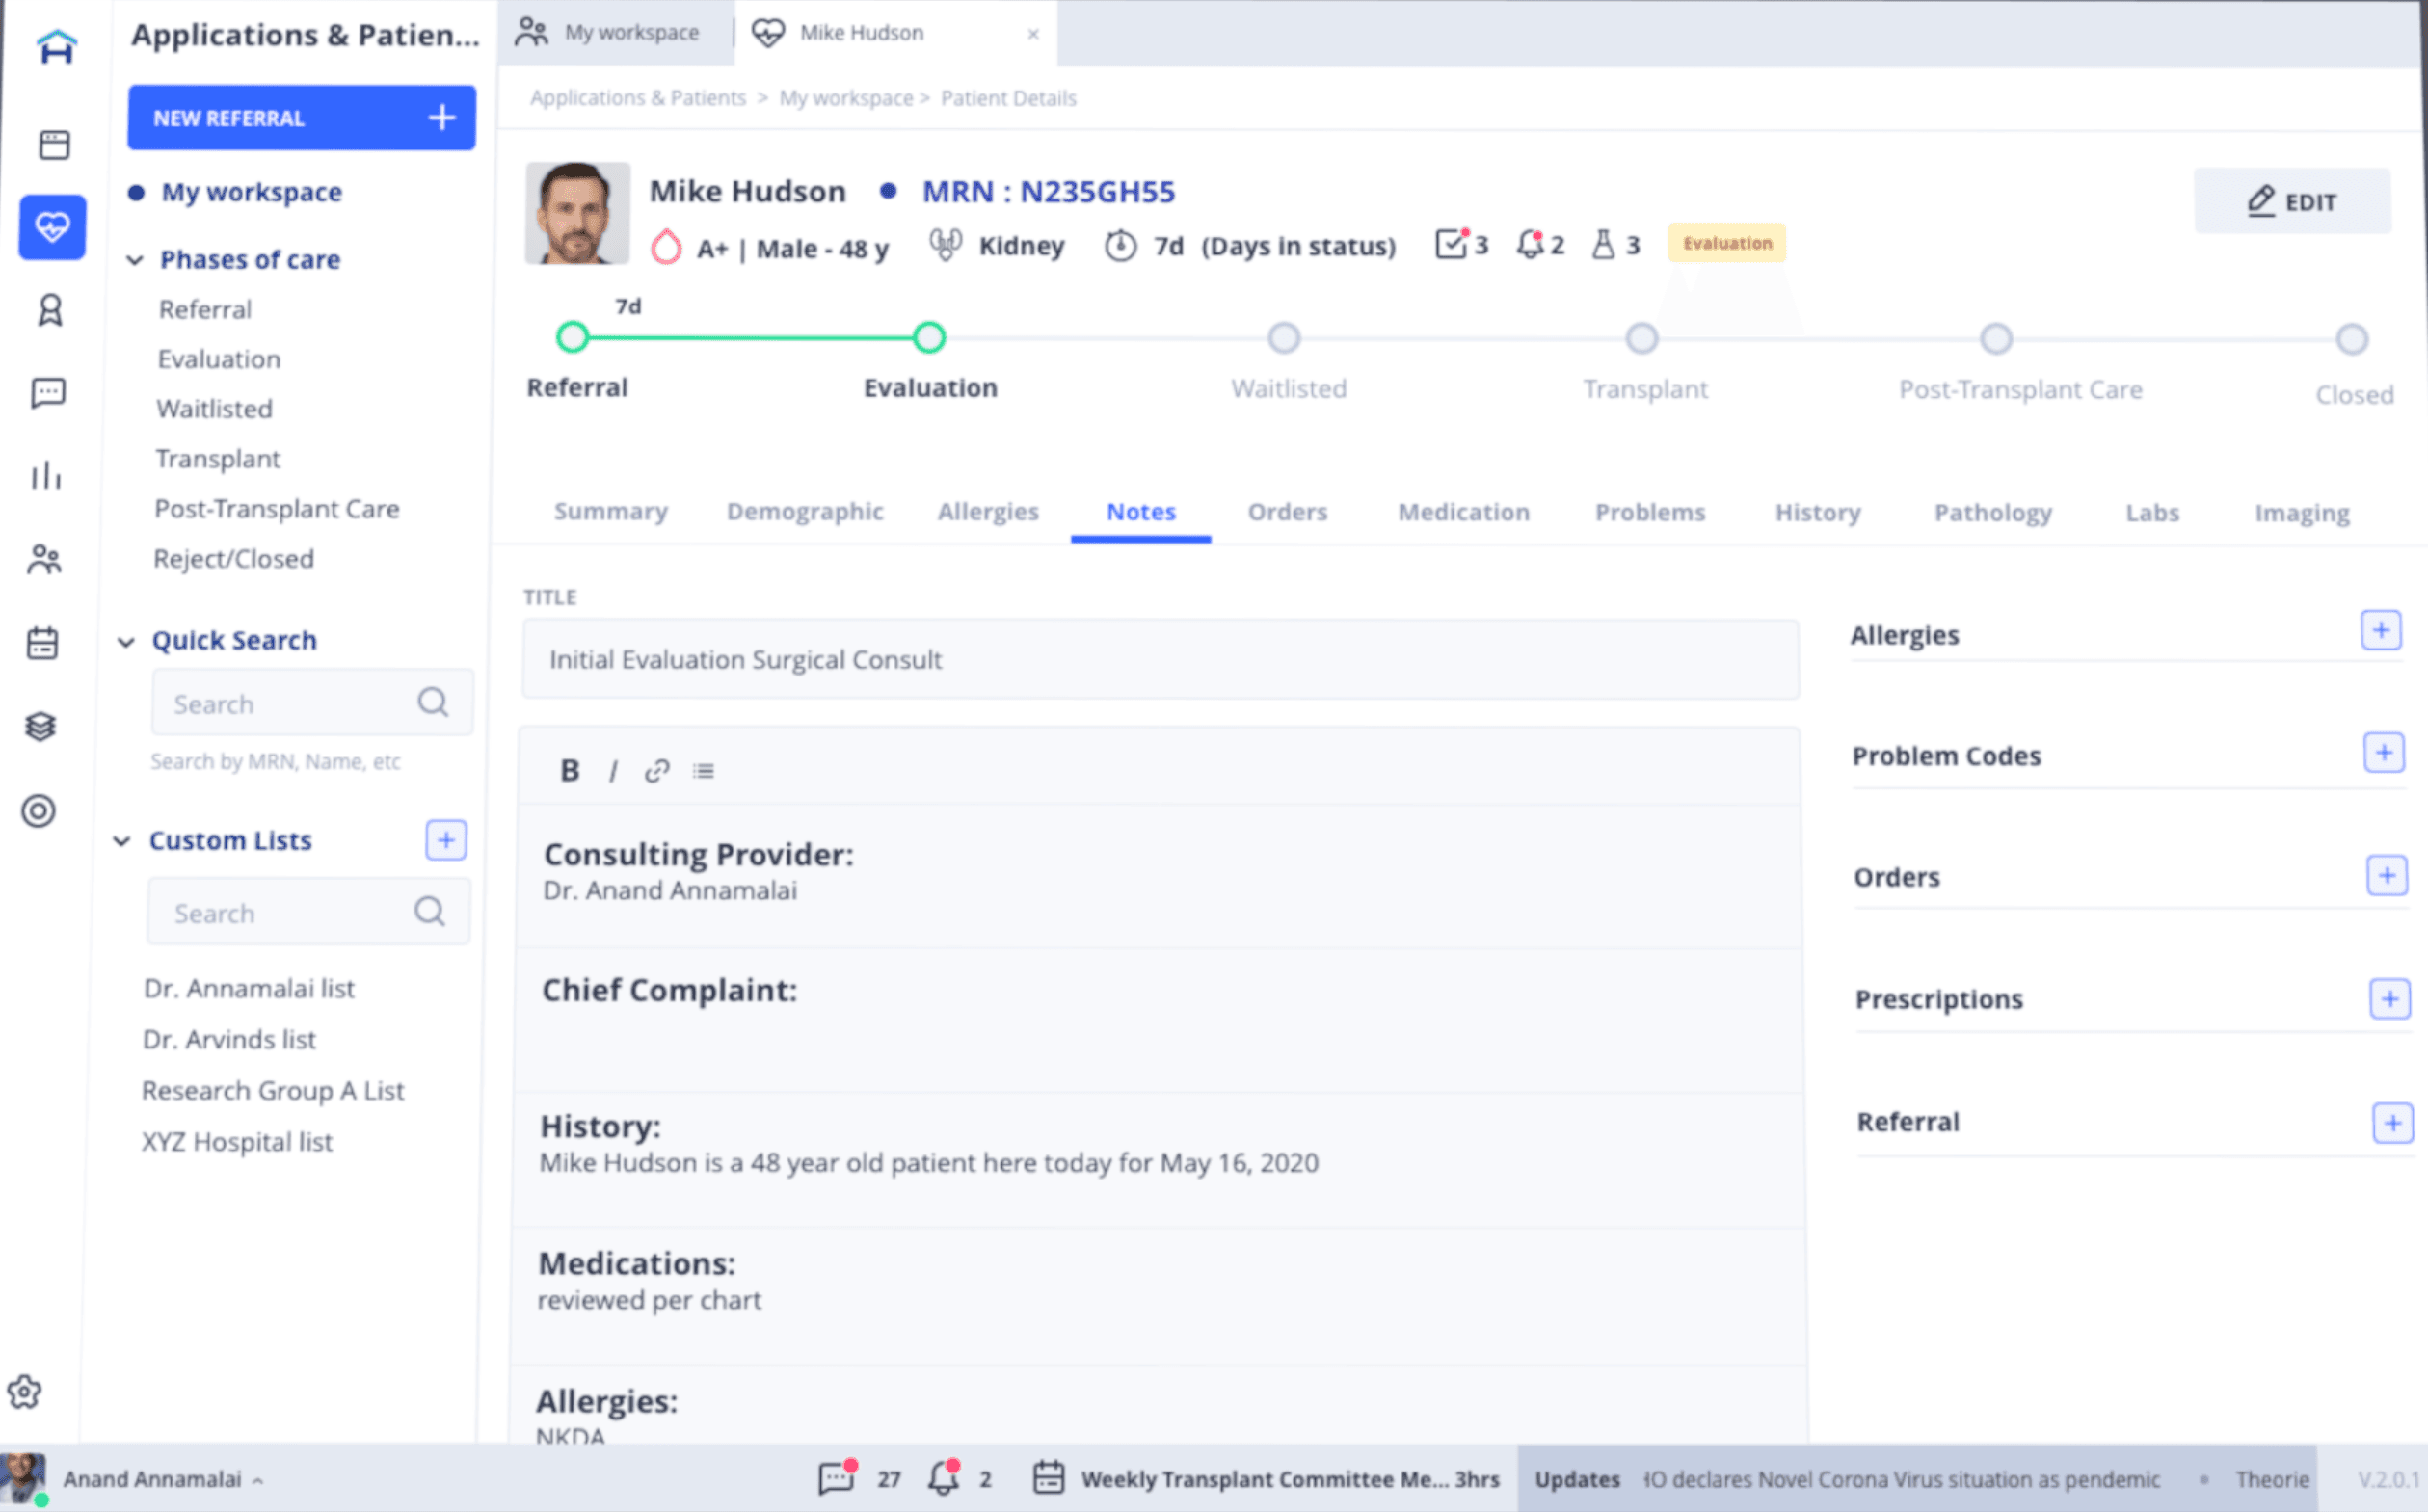Click the lab flask icon showing 3 results

[x=1604, y=245]
